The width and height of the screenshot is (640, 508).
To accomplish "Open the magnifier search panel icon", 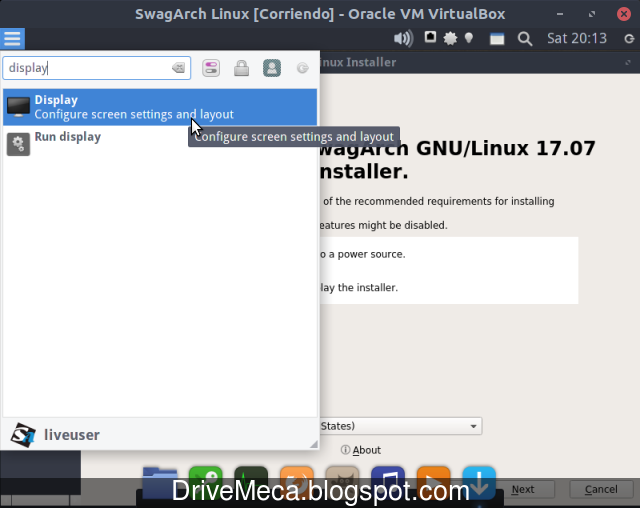I will point(525,39).
